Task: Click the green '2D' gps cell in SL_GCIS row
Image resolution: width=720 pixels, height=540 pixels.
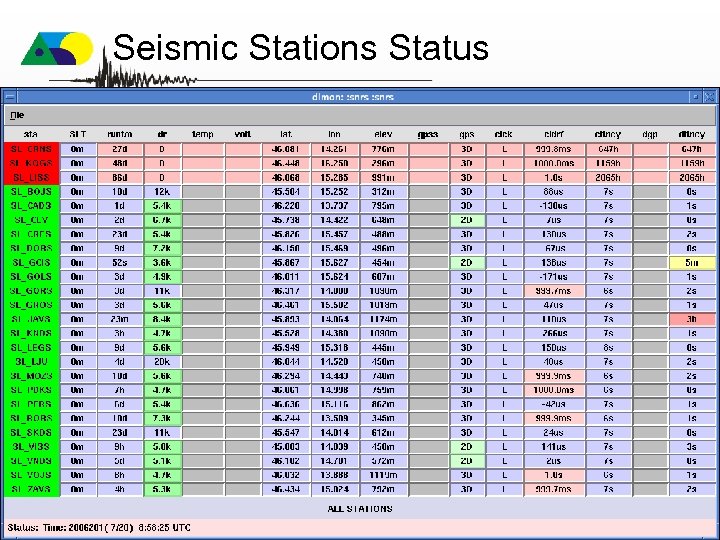Action: tap(467, 263)
